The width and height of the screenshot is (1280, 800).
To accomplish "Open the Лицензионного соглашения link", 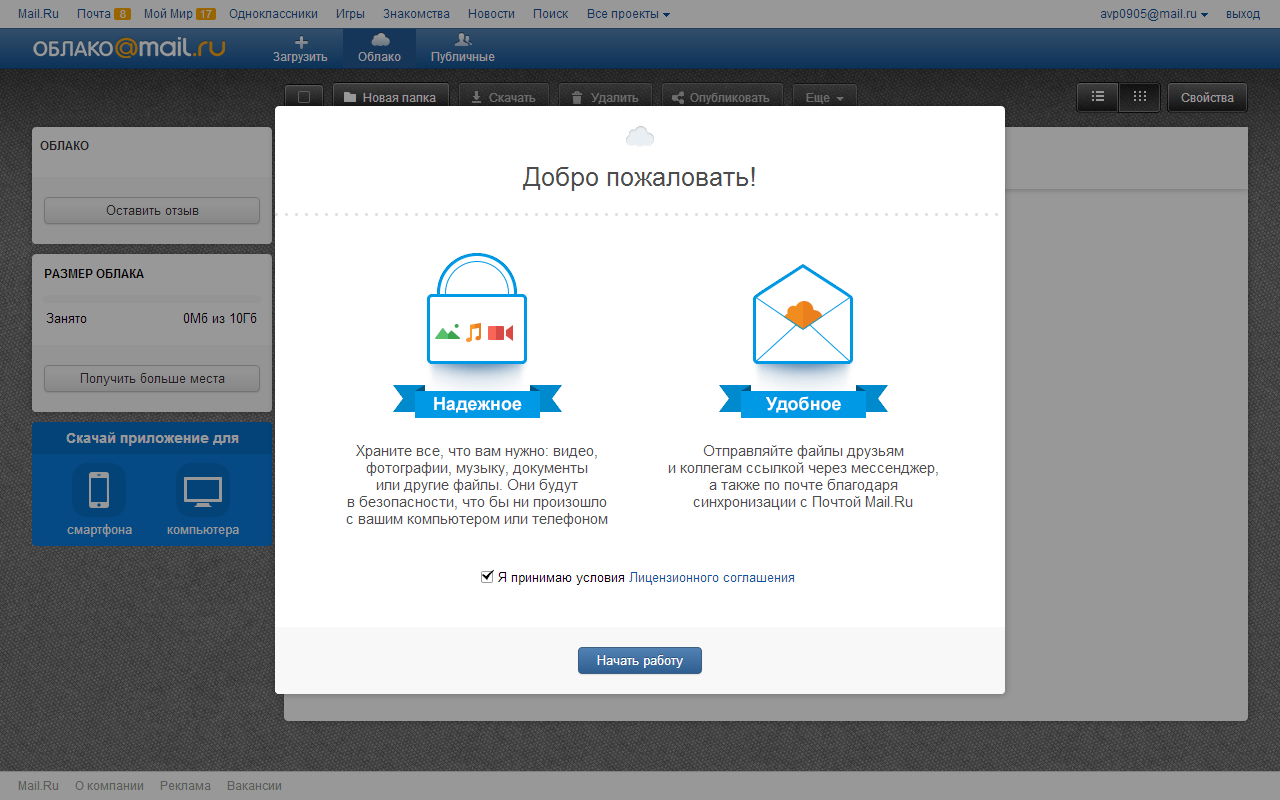I will click(x=712, y=578).
